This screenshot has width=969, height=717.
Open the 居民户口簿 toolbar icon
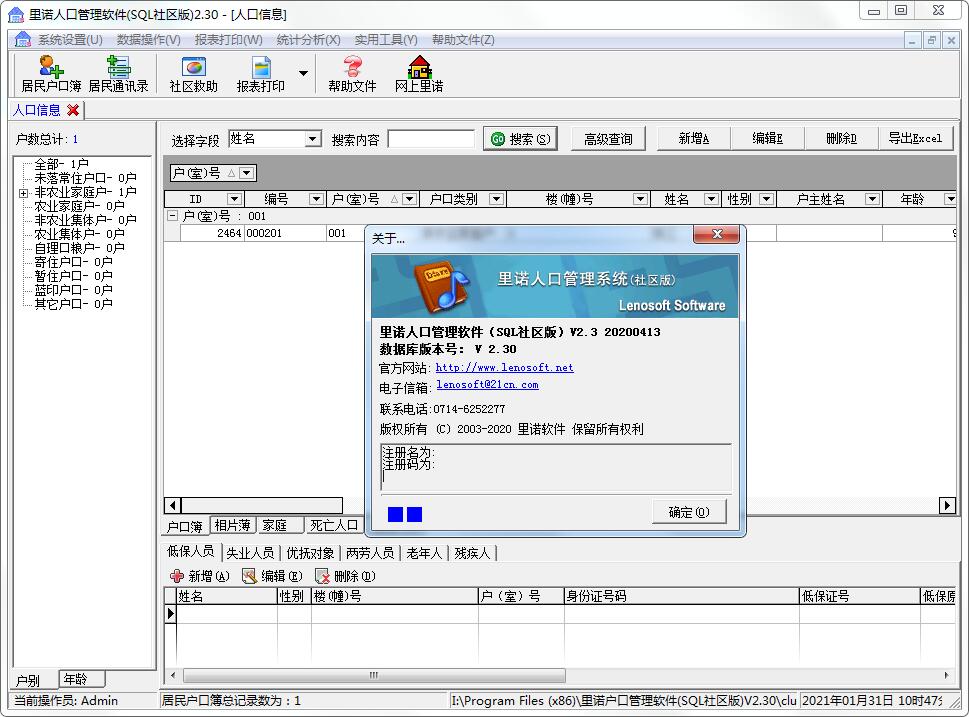51,74
